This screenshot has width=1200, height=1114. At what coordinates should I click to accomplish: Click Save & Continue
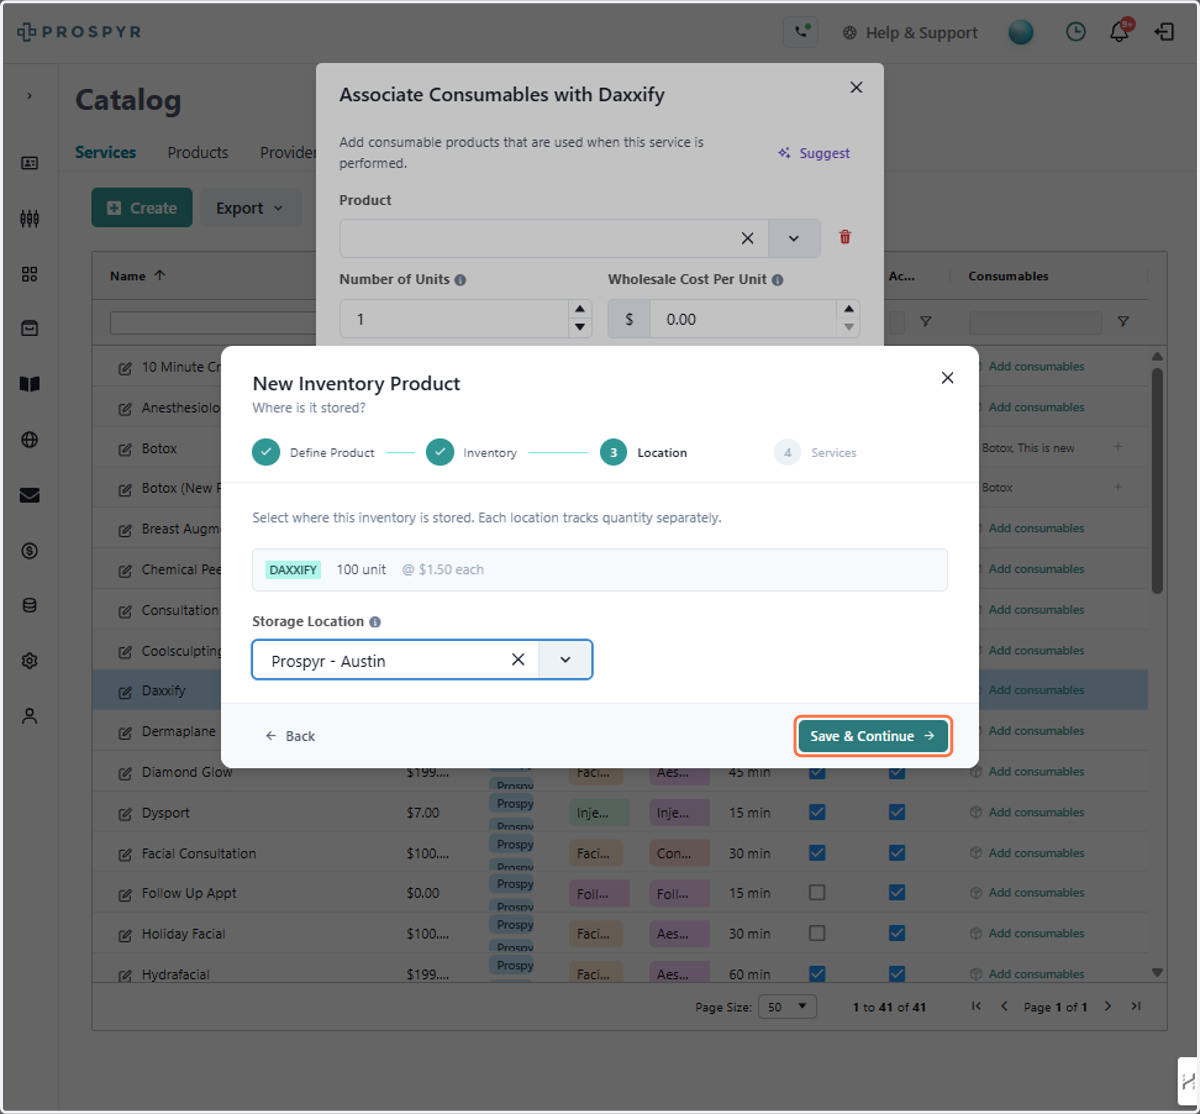[x=873, y=736]
